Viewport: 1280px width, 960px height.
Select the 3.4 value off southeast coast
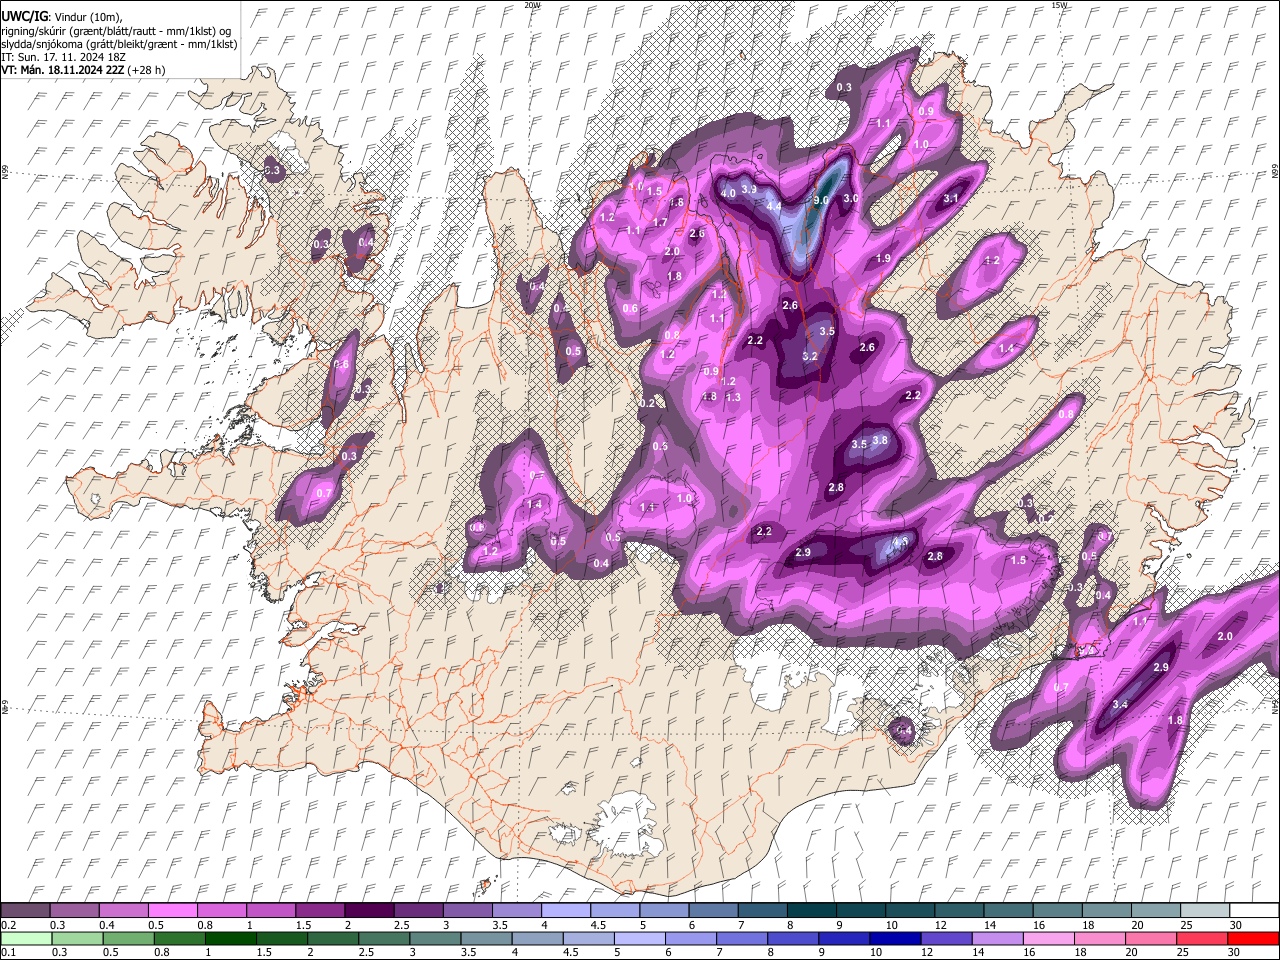1120,704
